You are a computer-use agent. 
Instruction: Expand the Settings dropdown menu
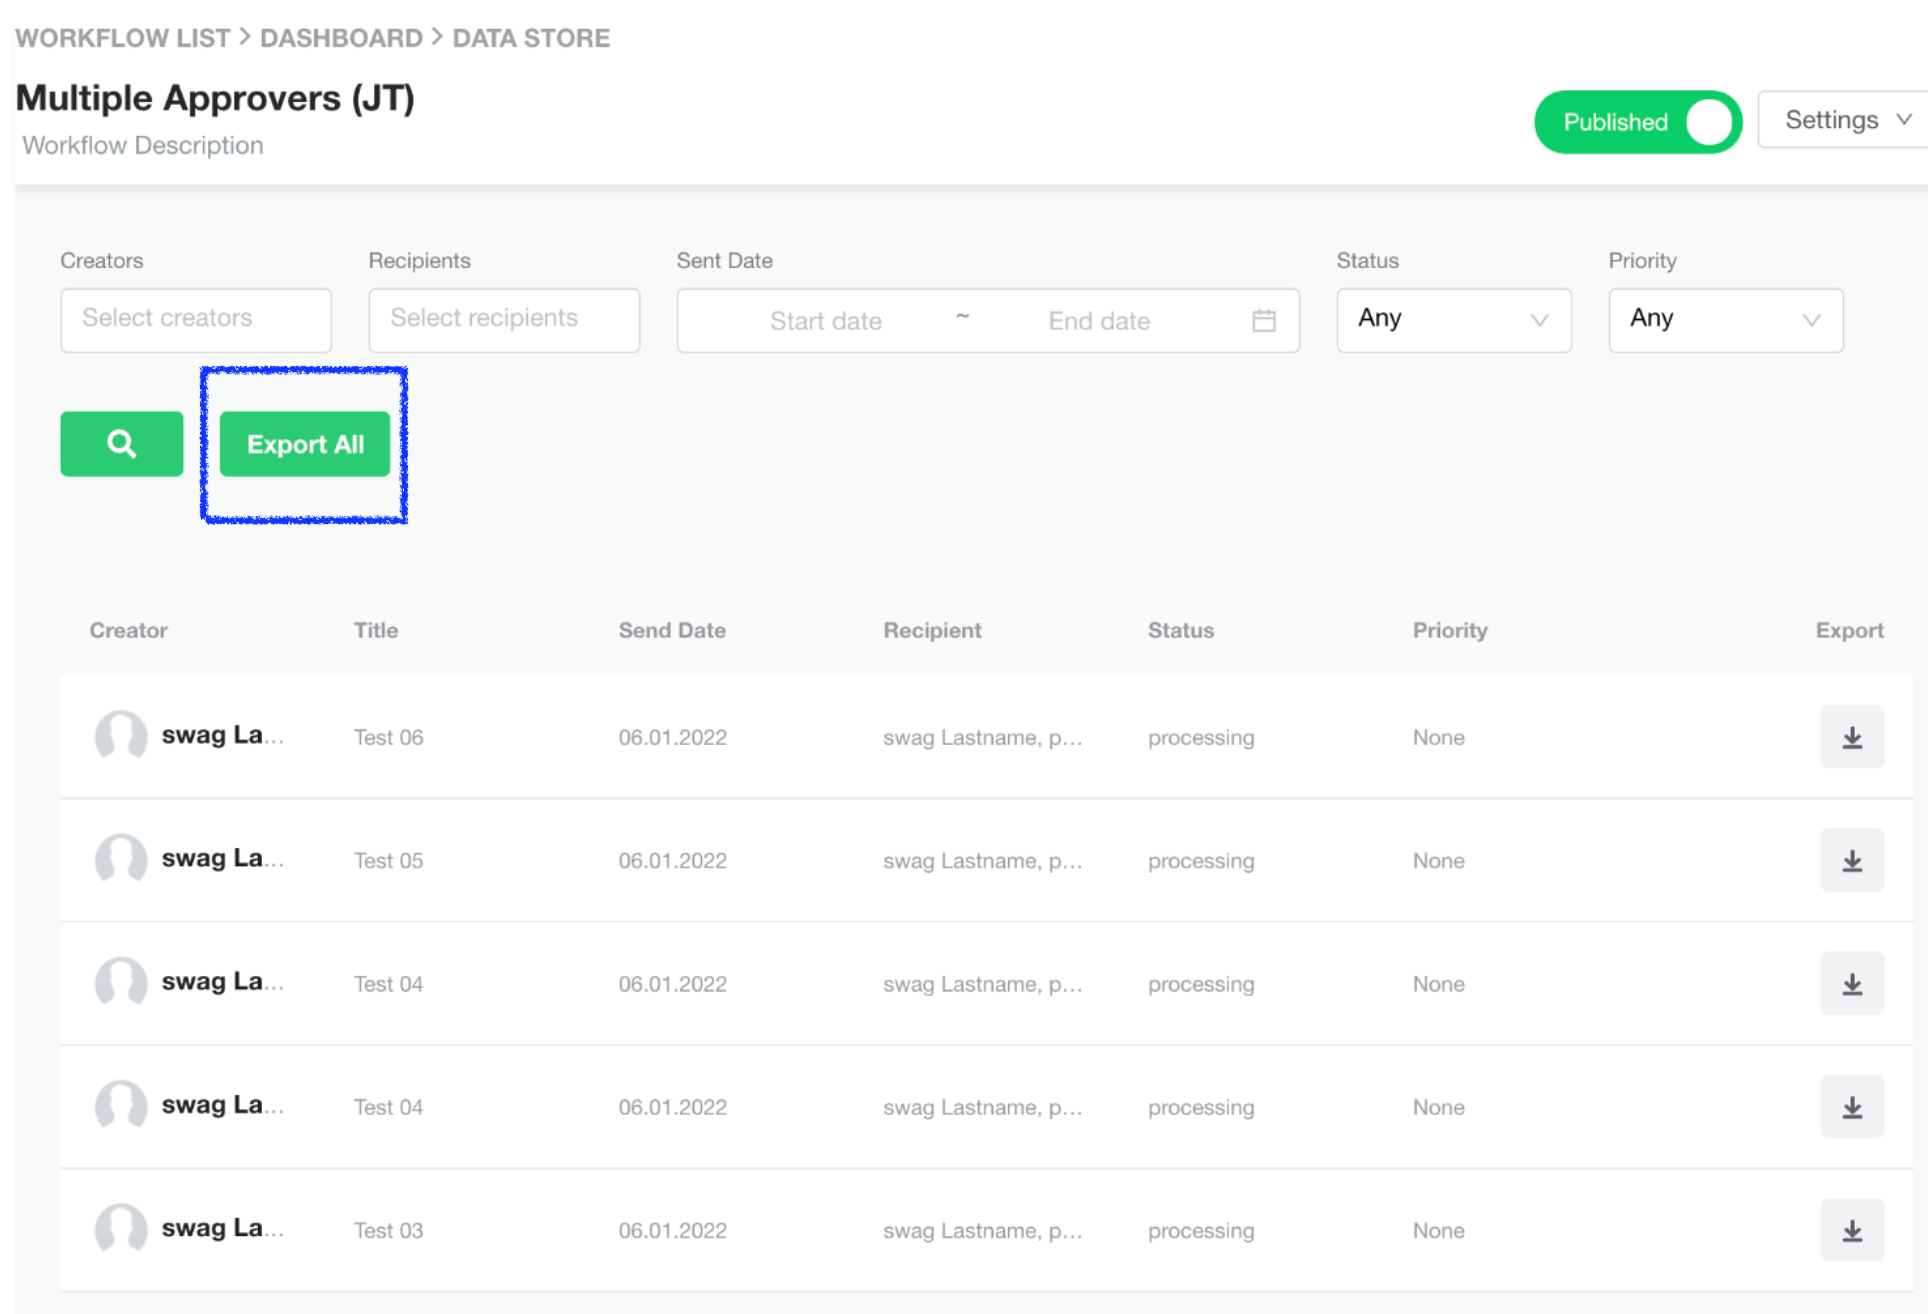1845,120
